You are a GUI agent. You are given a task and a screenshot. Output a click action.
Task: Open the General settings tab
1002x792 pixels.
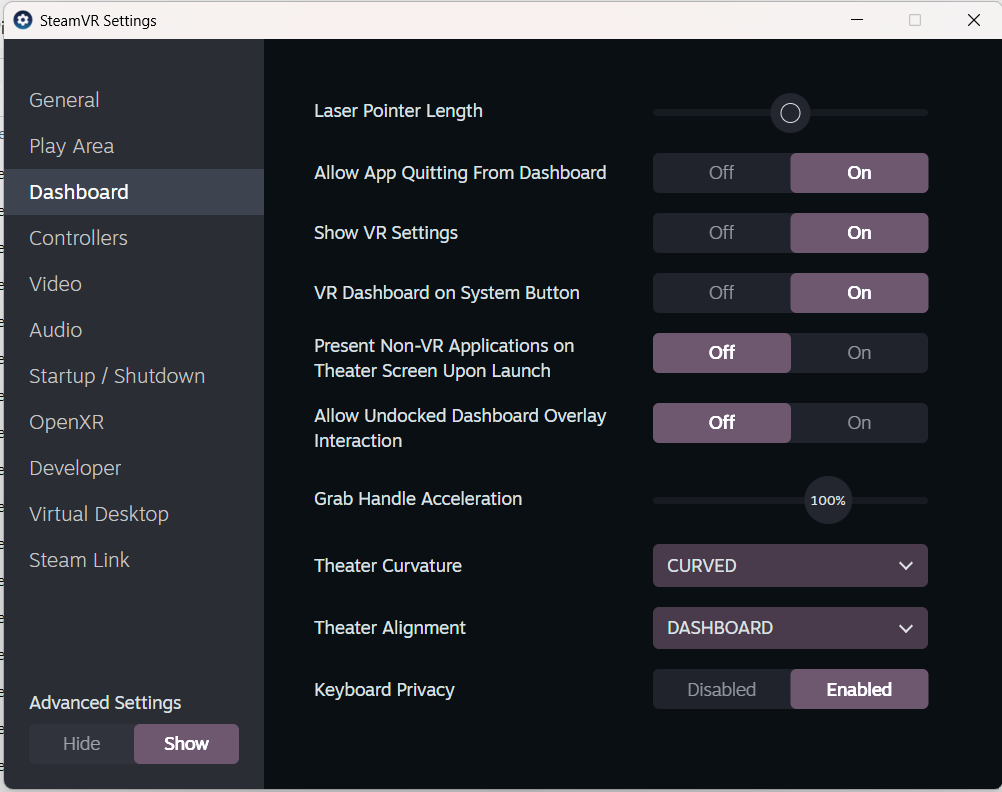coord(134,100)
